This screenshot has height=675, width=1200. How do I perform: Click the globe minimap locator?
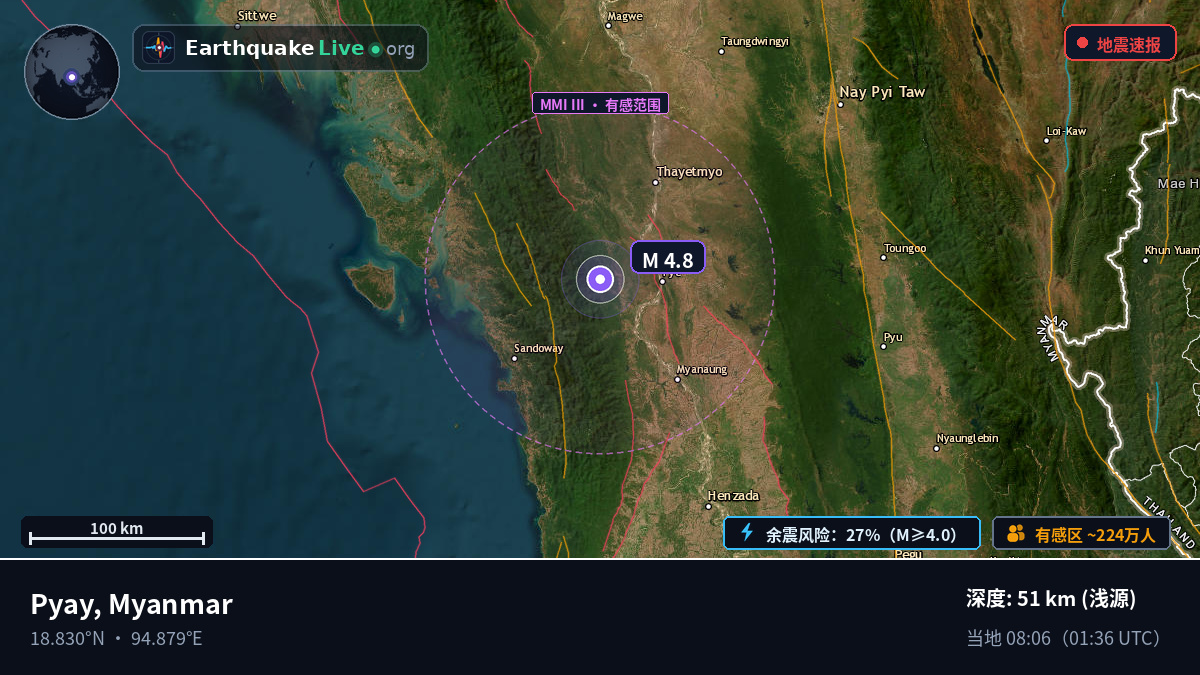point(72,72)
